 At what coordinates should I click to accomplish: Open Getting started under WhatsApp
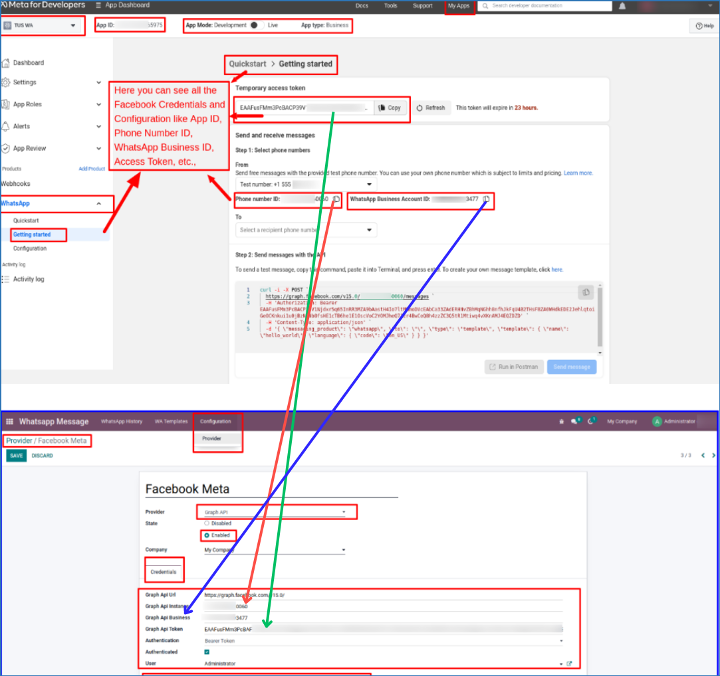pos(32,235)
